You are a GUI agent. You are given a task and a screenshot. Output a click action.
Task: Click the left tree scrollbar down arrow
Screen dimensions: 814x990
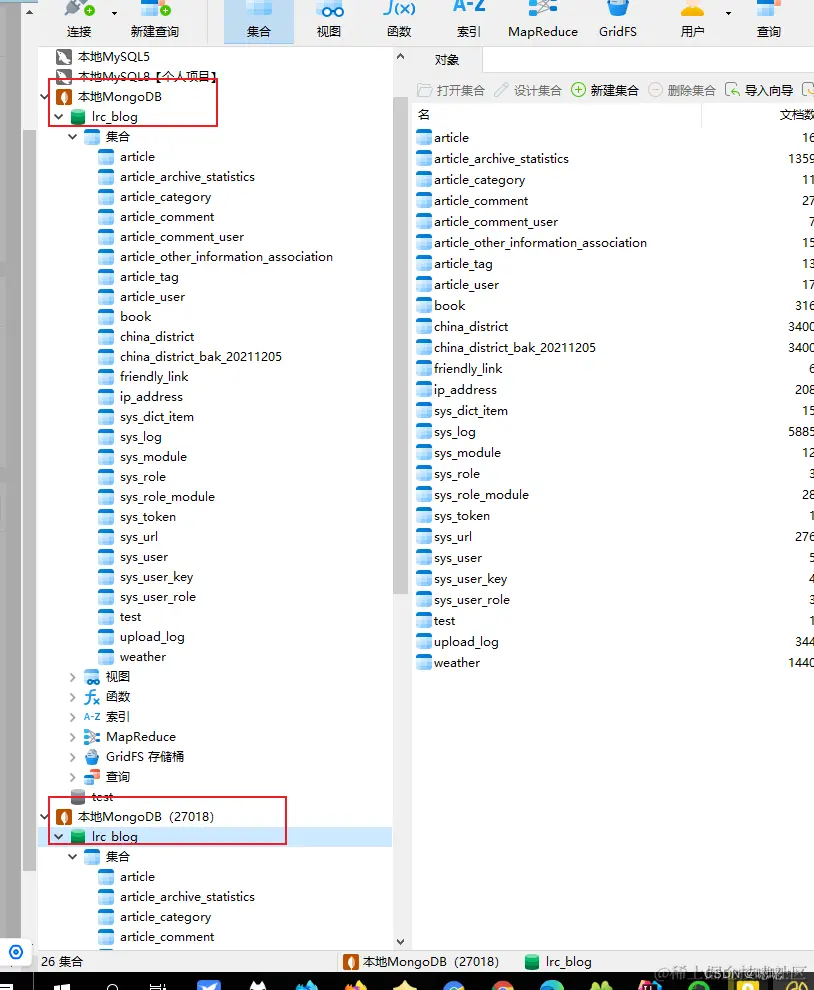400,942
